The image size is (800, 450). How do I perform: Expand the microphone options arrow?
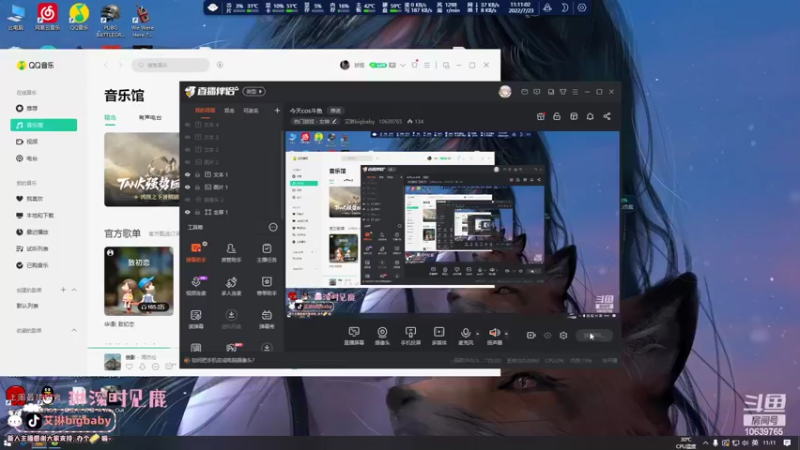point(478,334)
